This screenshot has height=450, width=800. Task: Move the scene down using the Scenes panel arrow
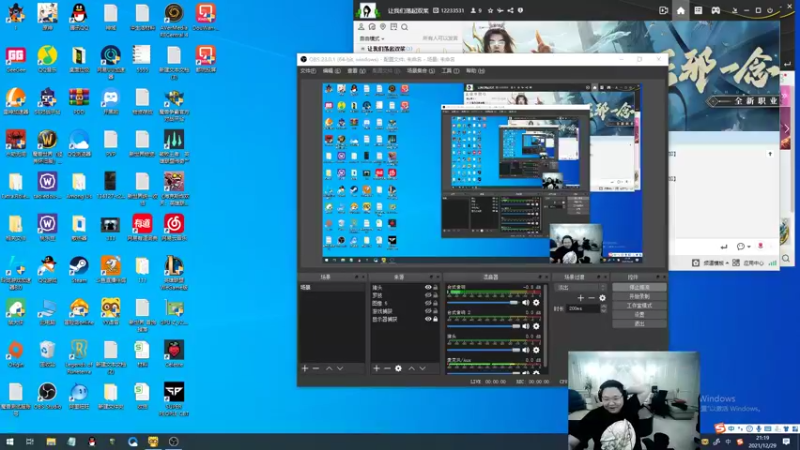click(x=340, y=368)
